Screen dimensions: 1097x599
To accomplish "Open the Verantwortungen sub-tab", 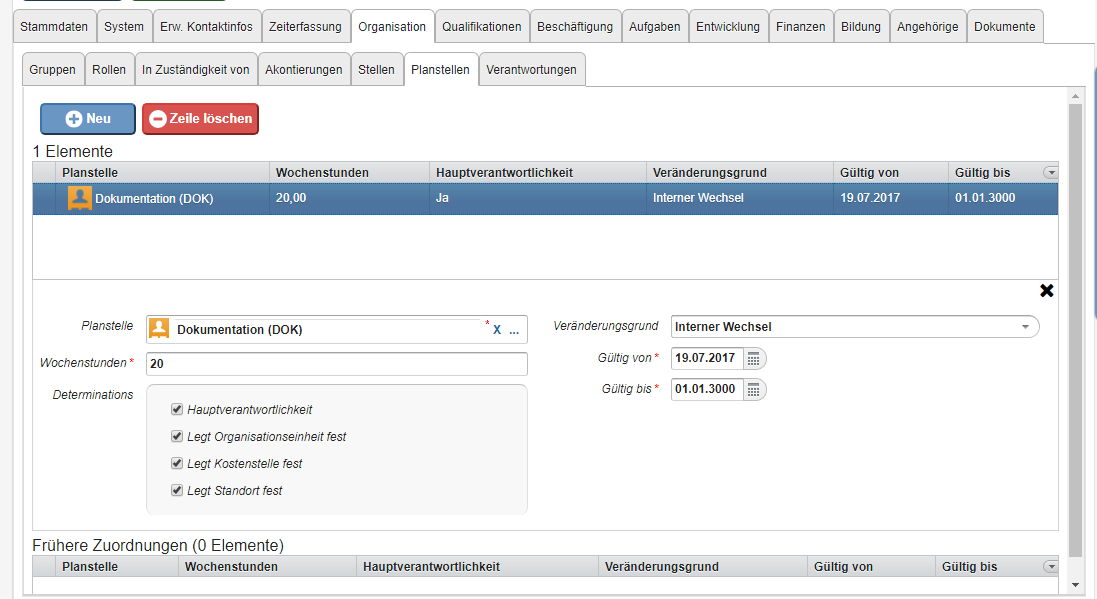I will point(531,70).
